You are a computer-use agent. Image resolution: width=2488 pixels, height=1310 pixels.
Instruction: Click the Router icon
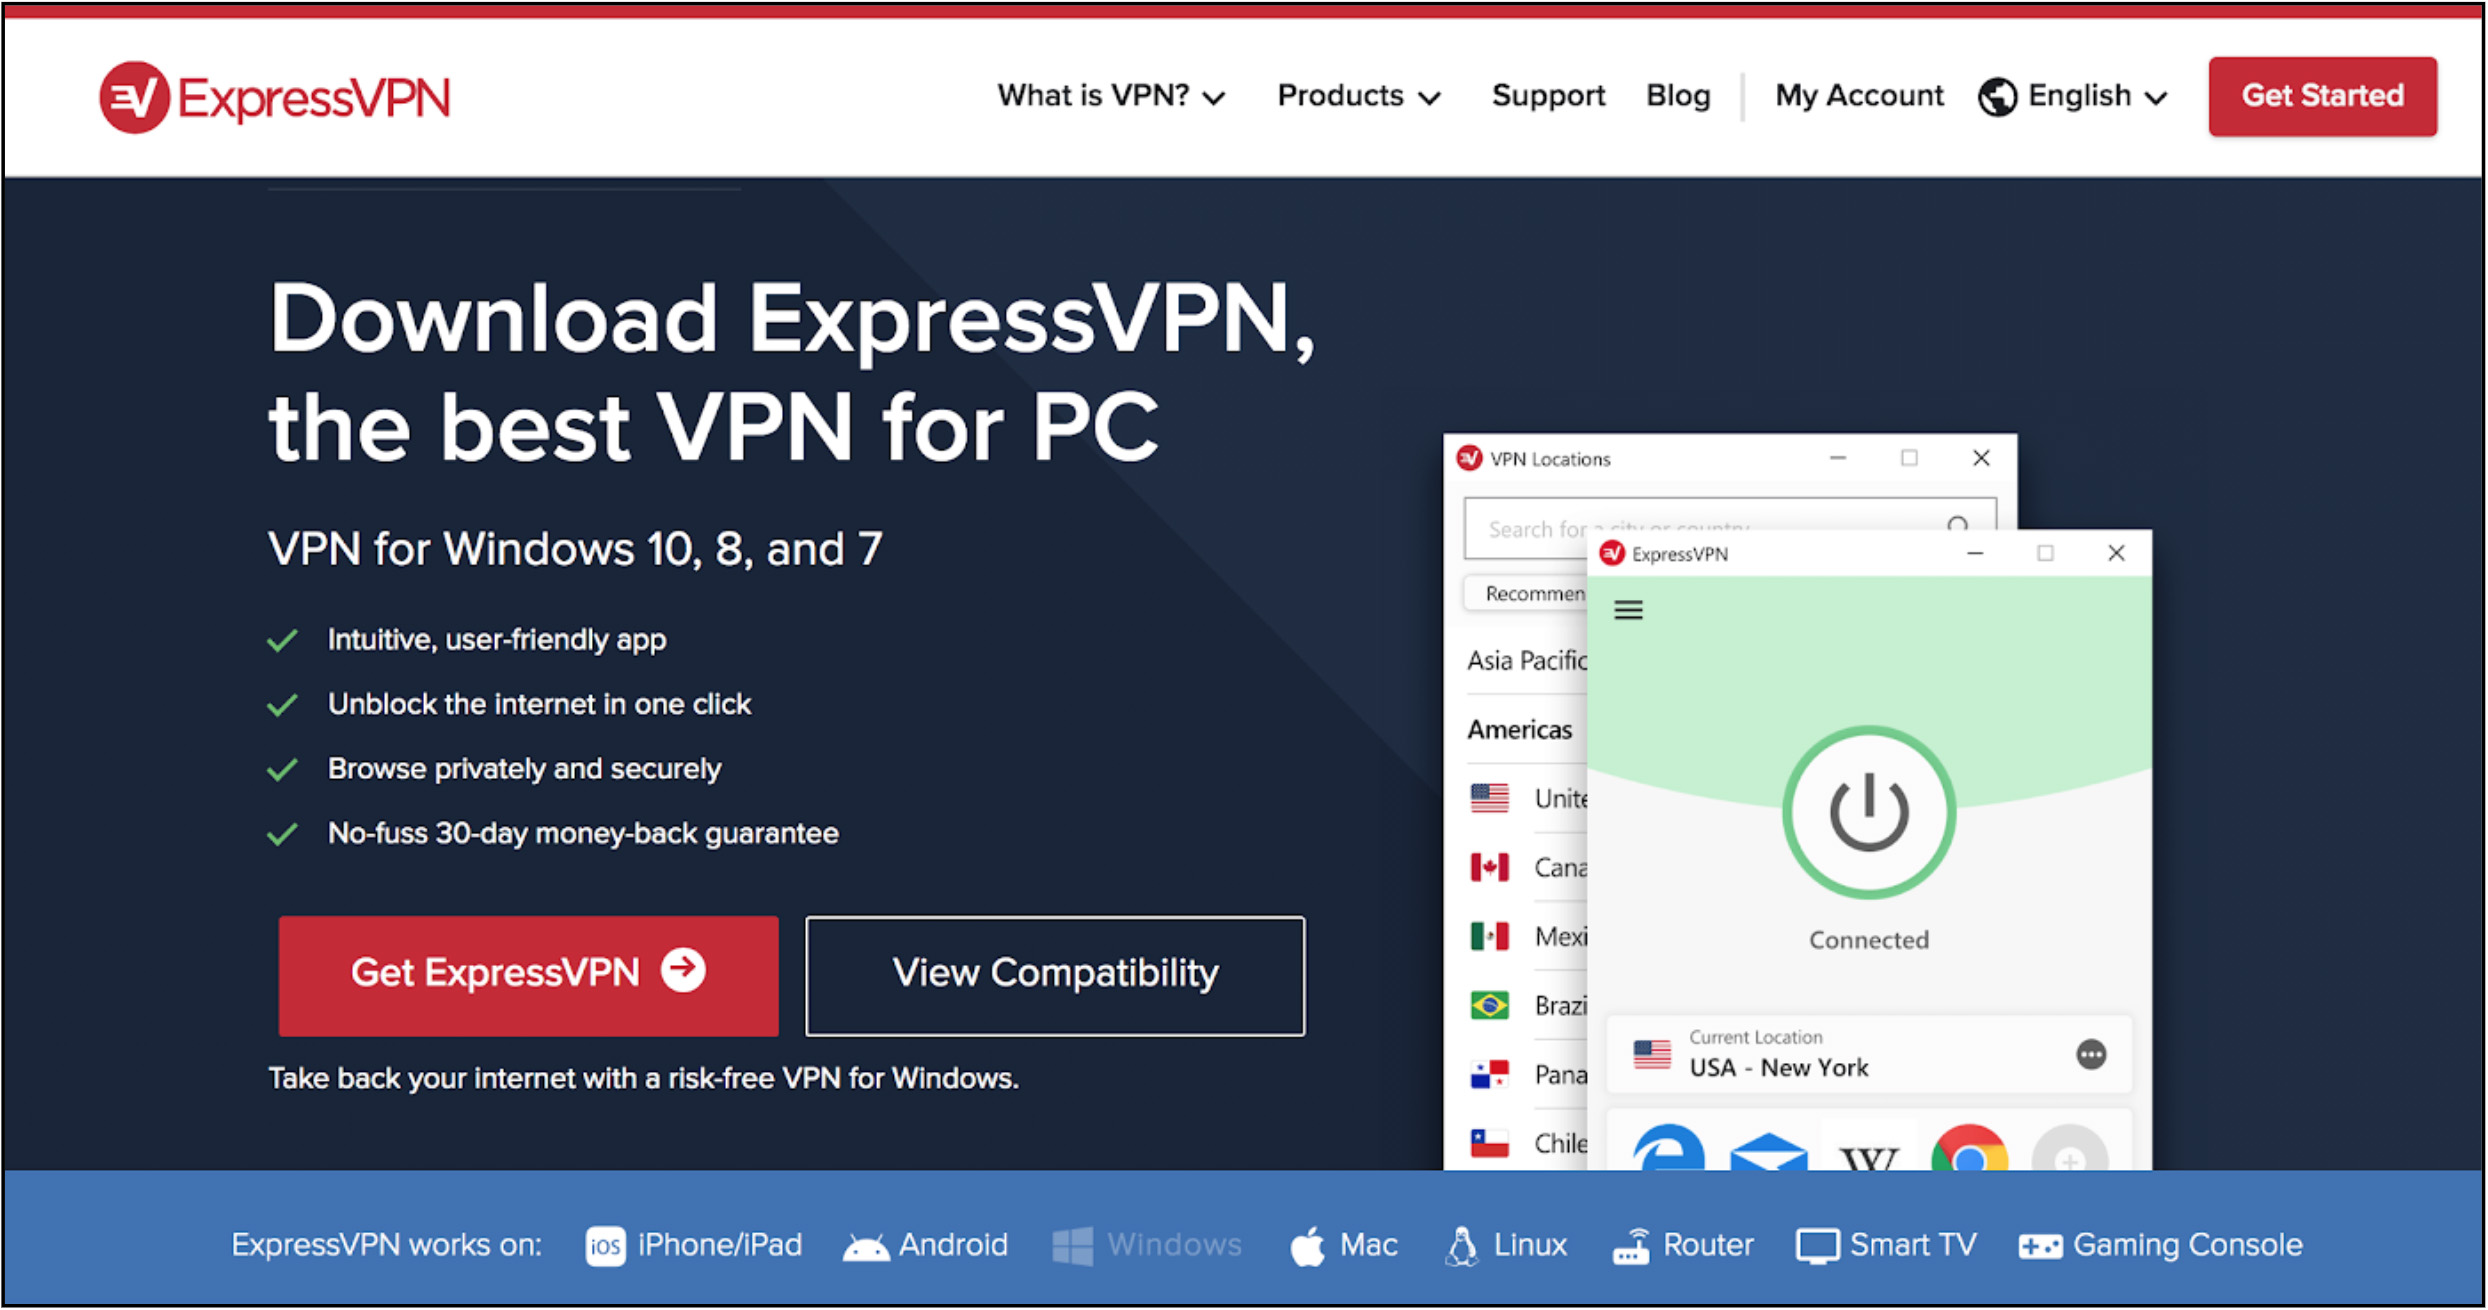point(1631,1246)
